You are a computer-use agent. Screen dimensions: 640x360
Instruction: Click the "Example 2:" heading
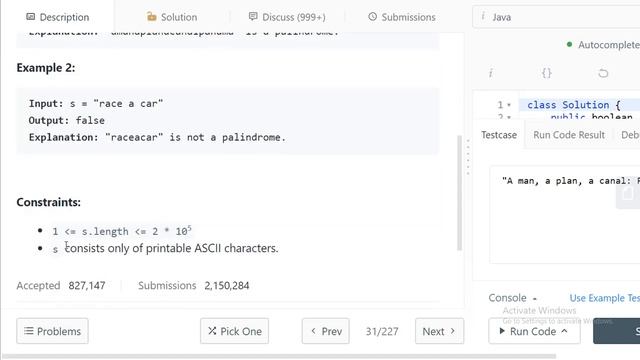pos(46,68)
